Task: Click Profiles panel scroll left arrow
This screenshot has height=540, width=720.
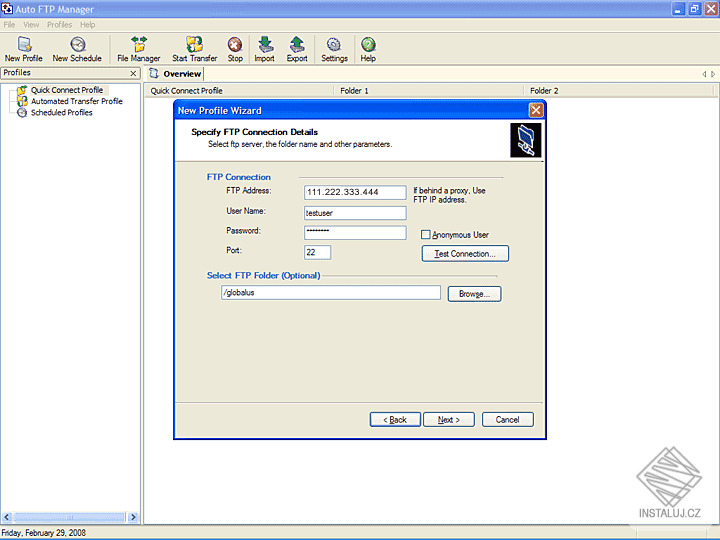Action: [6, 517]
